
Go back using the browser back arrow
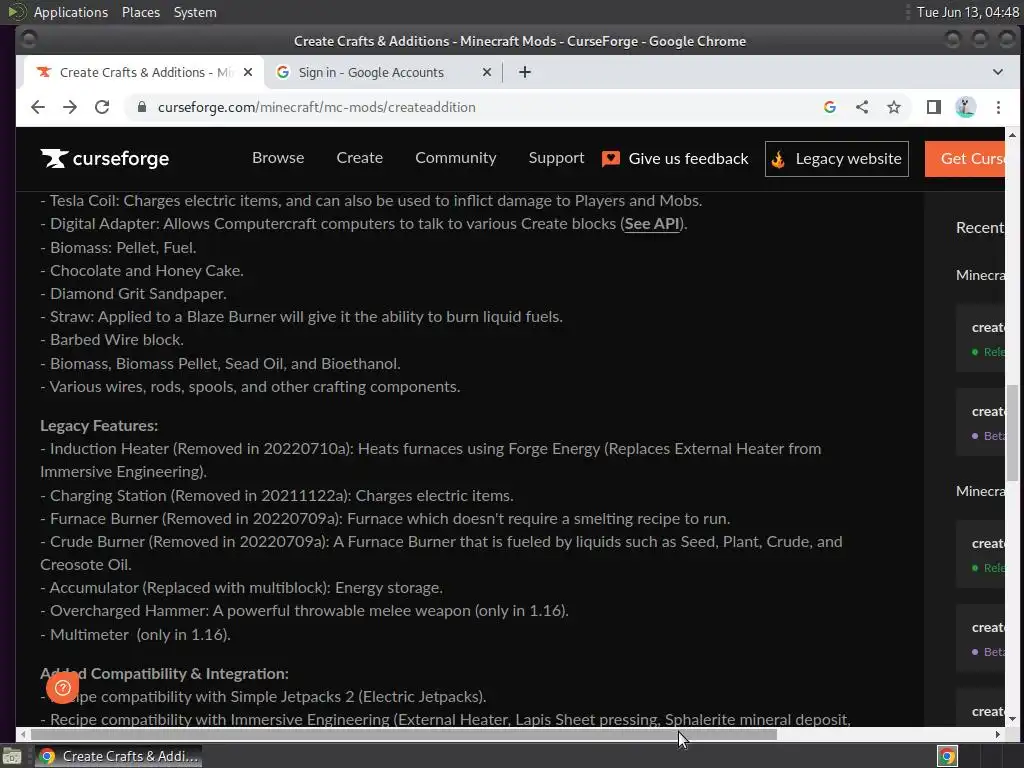click(38, 107)
